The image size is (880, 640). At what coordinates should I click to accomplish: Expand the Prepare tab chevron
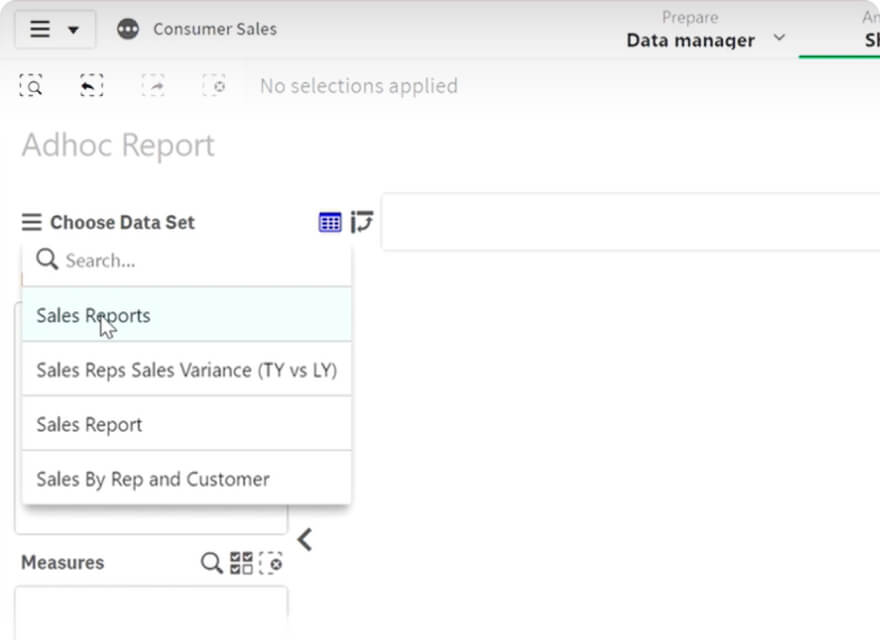pos(779,38)
